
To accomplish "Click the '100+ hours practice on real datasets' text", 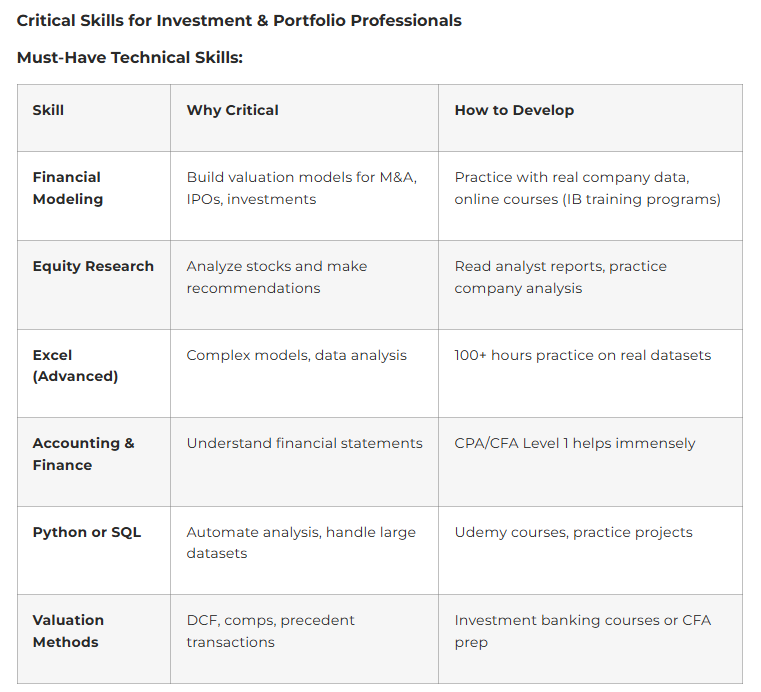I will coord(582,355).
